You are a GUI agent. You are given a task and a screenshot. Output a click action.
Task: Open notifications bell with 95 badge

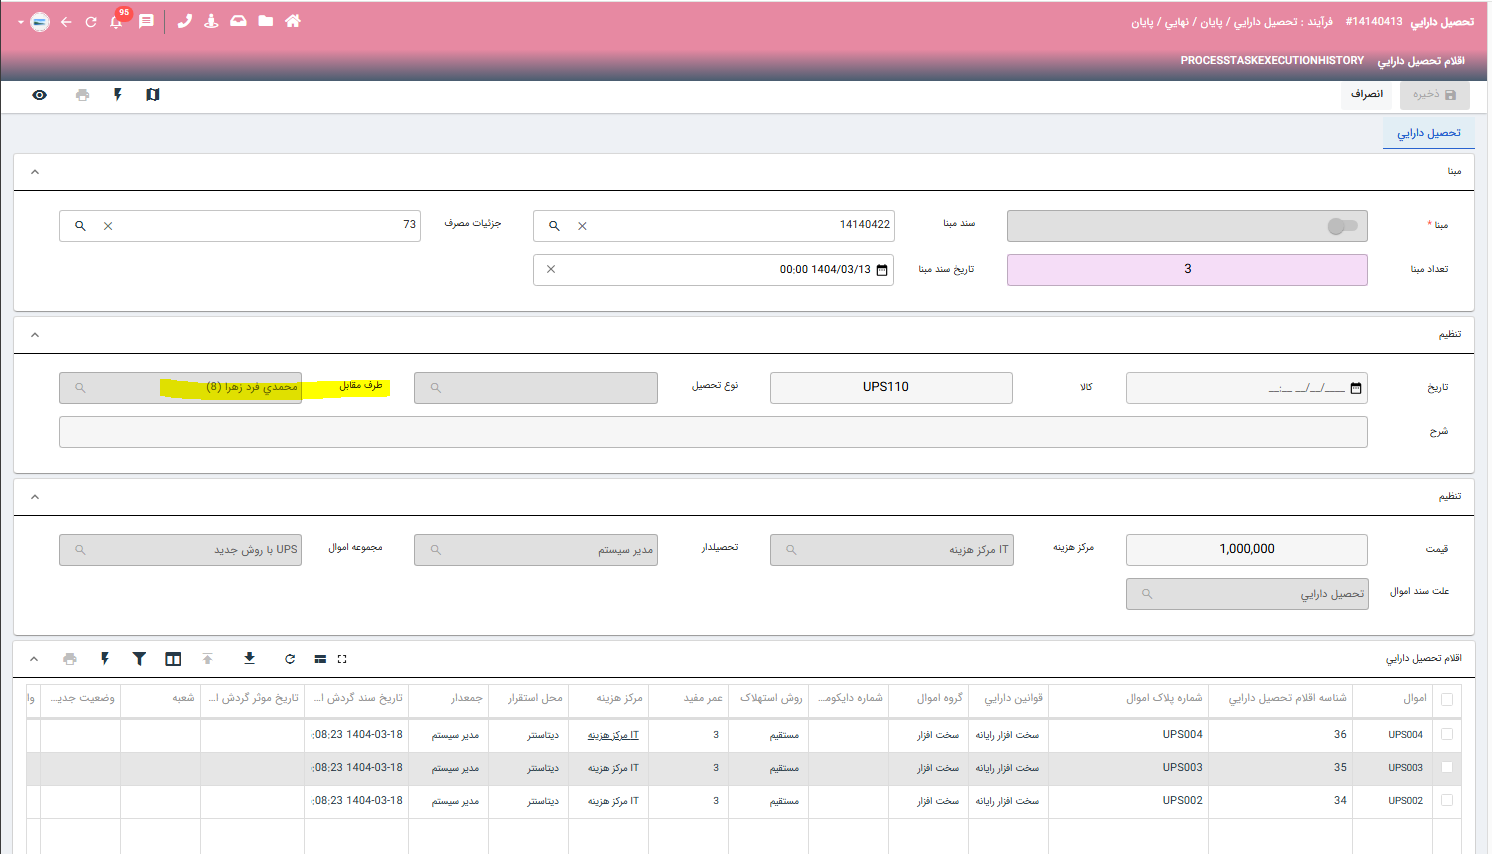coord(117,20)
